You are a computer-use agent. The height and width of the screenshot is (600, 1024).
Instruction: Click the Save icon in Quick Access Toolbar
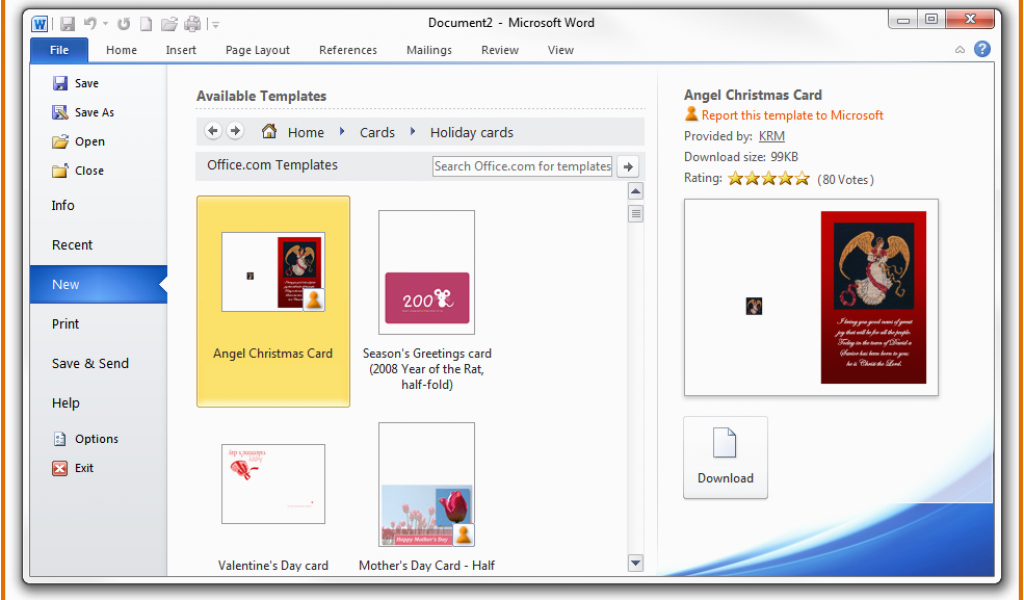[x=67, y=24]
